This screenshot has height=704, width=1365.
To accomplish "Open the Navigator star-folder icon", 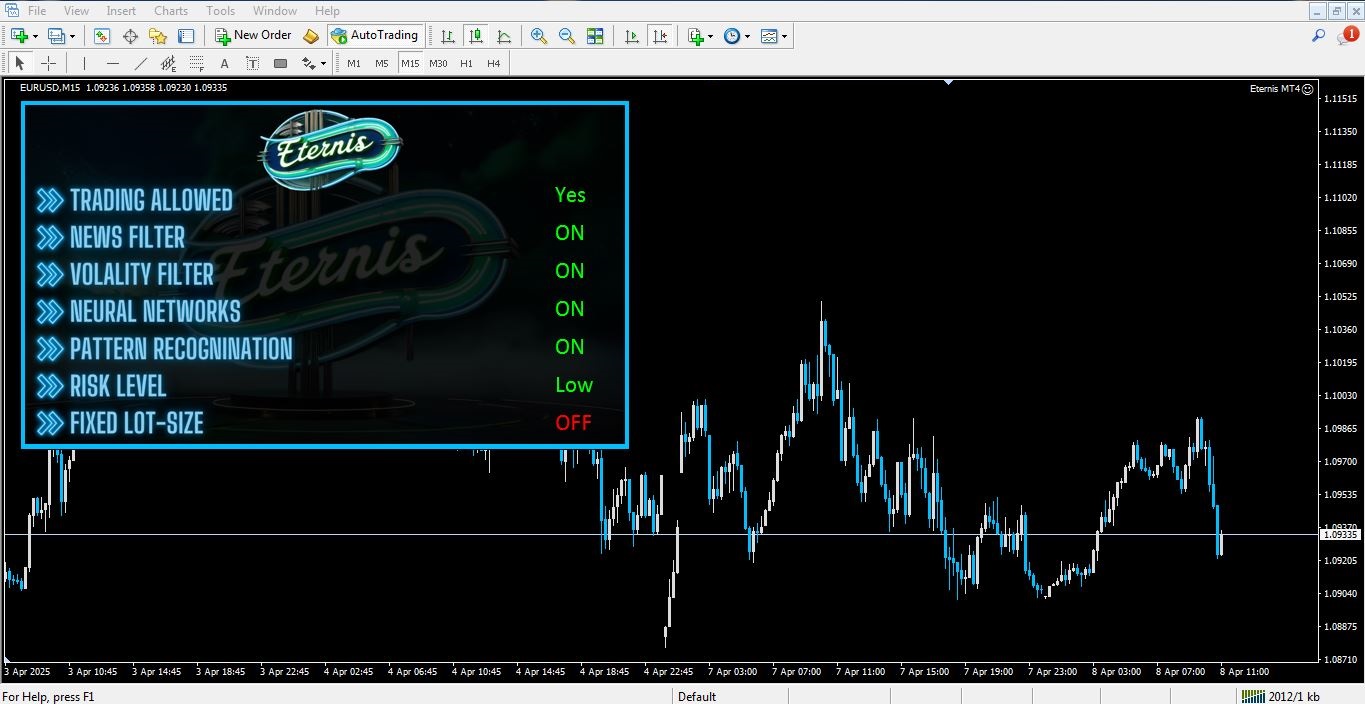I will (158, 36).
